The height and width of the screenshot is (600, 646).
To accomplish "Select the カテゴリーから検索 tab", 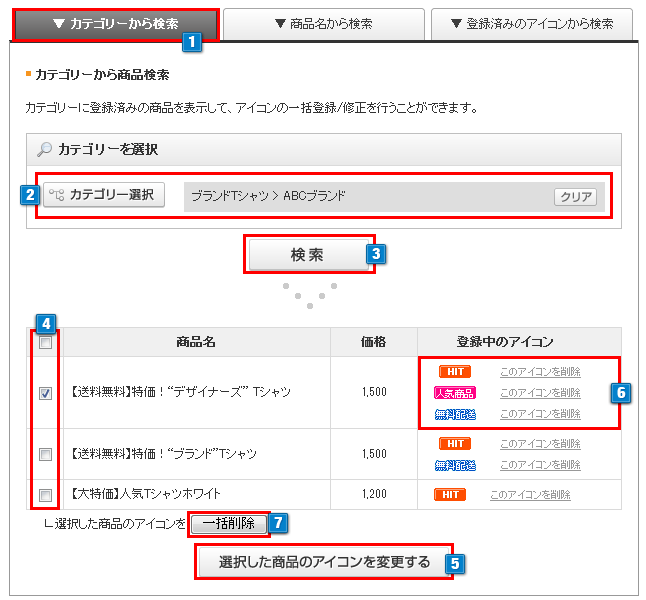I will [x=115, y=24].
